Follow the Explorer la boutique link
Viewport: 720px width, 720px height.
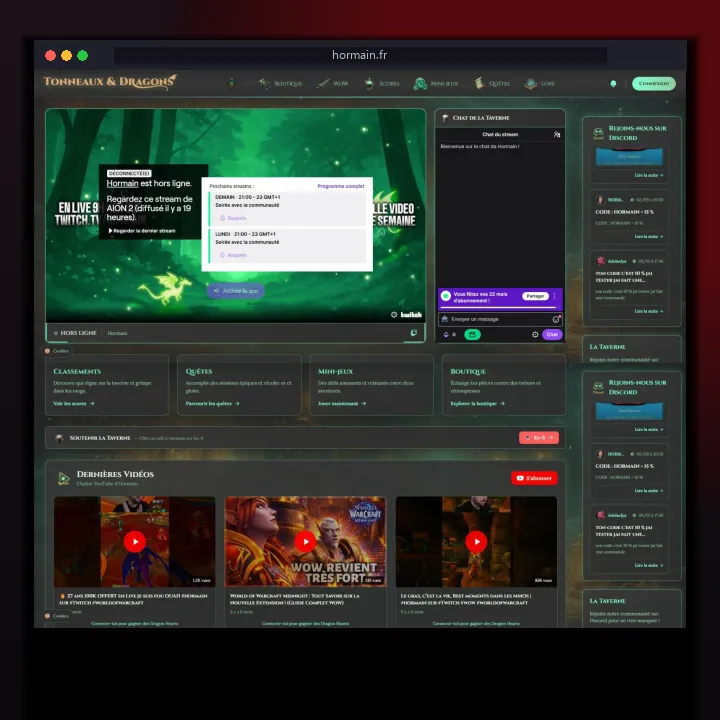478,403
